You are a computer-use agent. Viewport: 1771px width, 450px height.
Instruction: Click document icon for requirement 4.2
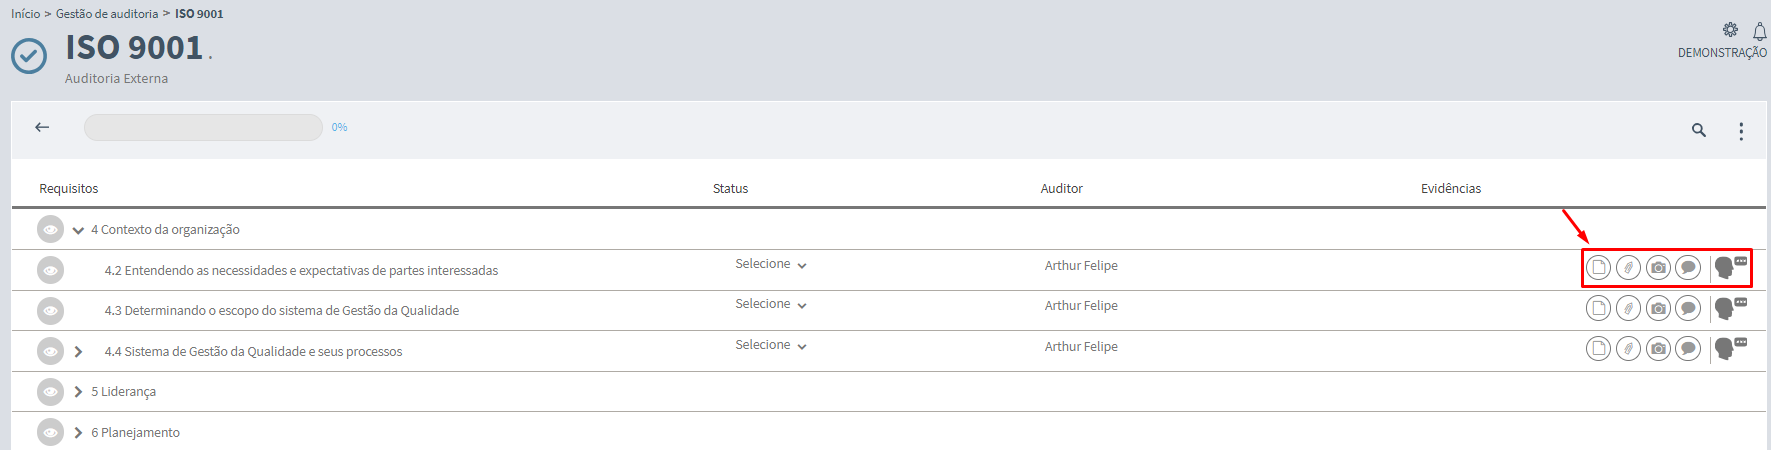click(x=1598, y=267)
